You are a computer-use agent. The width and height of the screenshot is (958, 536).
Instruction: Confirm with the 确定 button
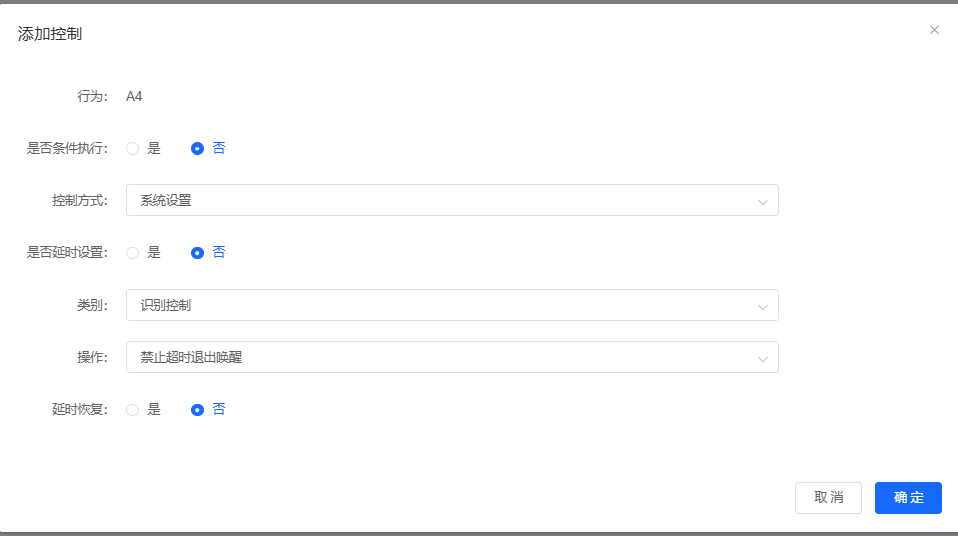tap(908, 498)
